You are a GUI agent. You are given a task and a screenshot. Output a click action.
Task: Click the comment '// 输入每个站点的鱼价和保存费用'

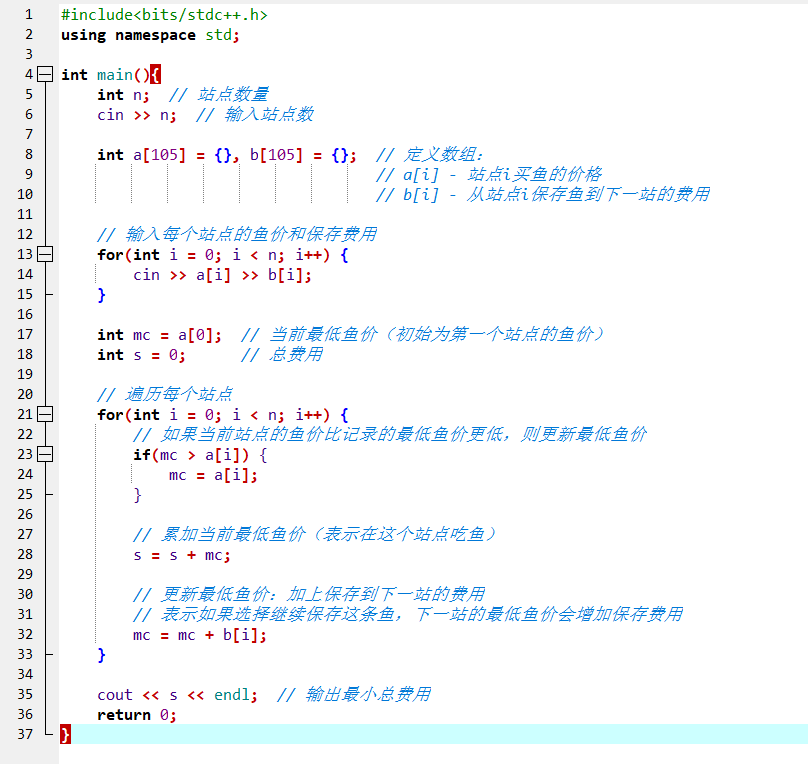tap(237, 234)
